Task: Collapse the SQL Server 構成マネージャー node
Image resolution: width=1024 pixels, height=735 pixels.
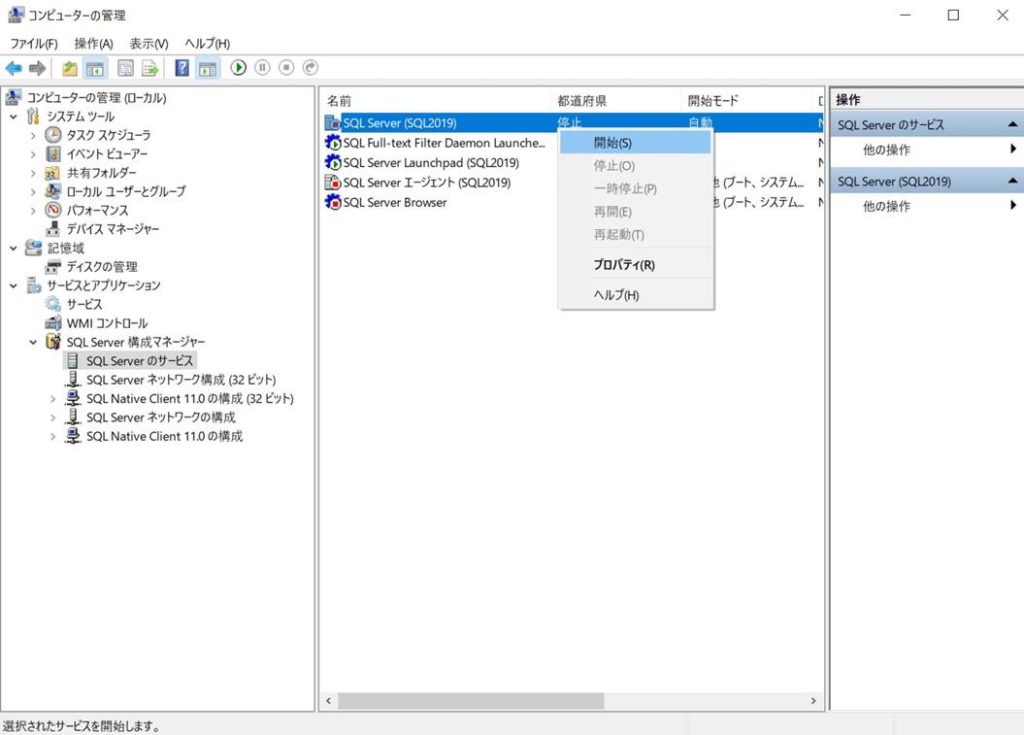Action: 33,342
